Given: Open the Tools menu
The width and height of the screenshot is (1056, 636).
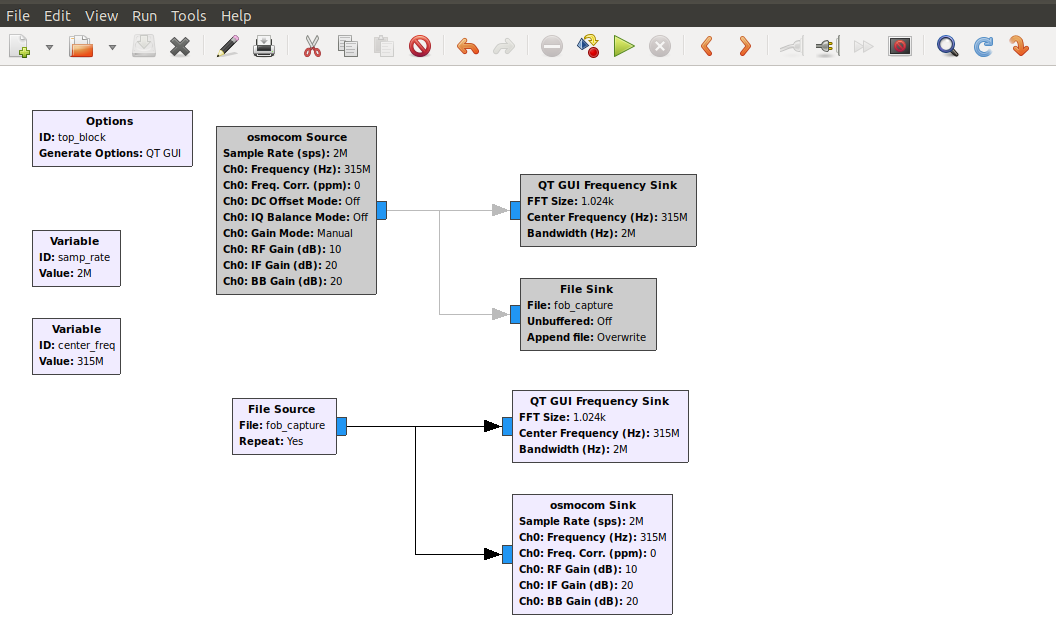Looking at the screenshot, I should click(x=189, y=15).
